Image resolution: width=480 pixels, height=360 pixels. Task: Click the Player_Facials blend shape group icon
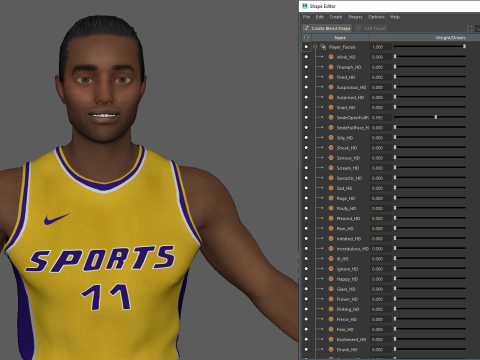(323, 47)
